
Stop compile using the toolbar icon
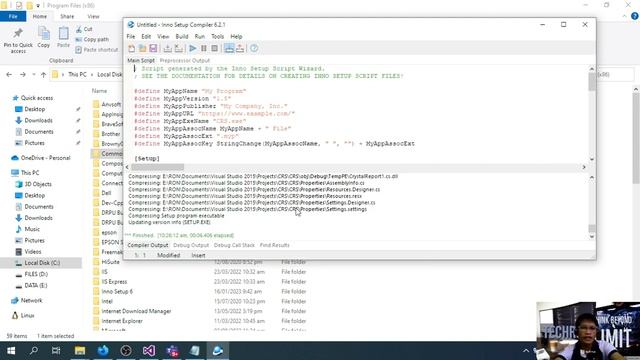pos(179,49)
